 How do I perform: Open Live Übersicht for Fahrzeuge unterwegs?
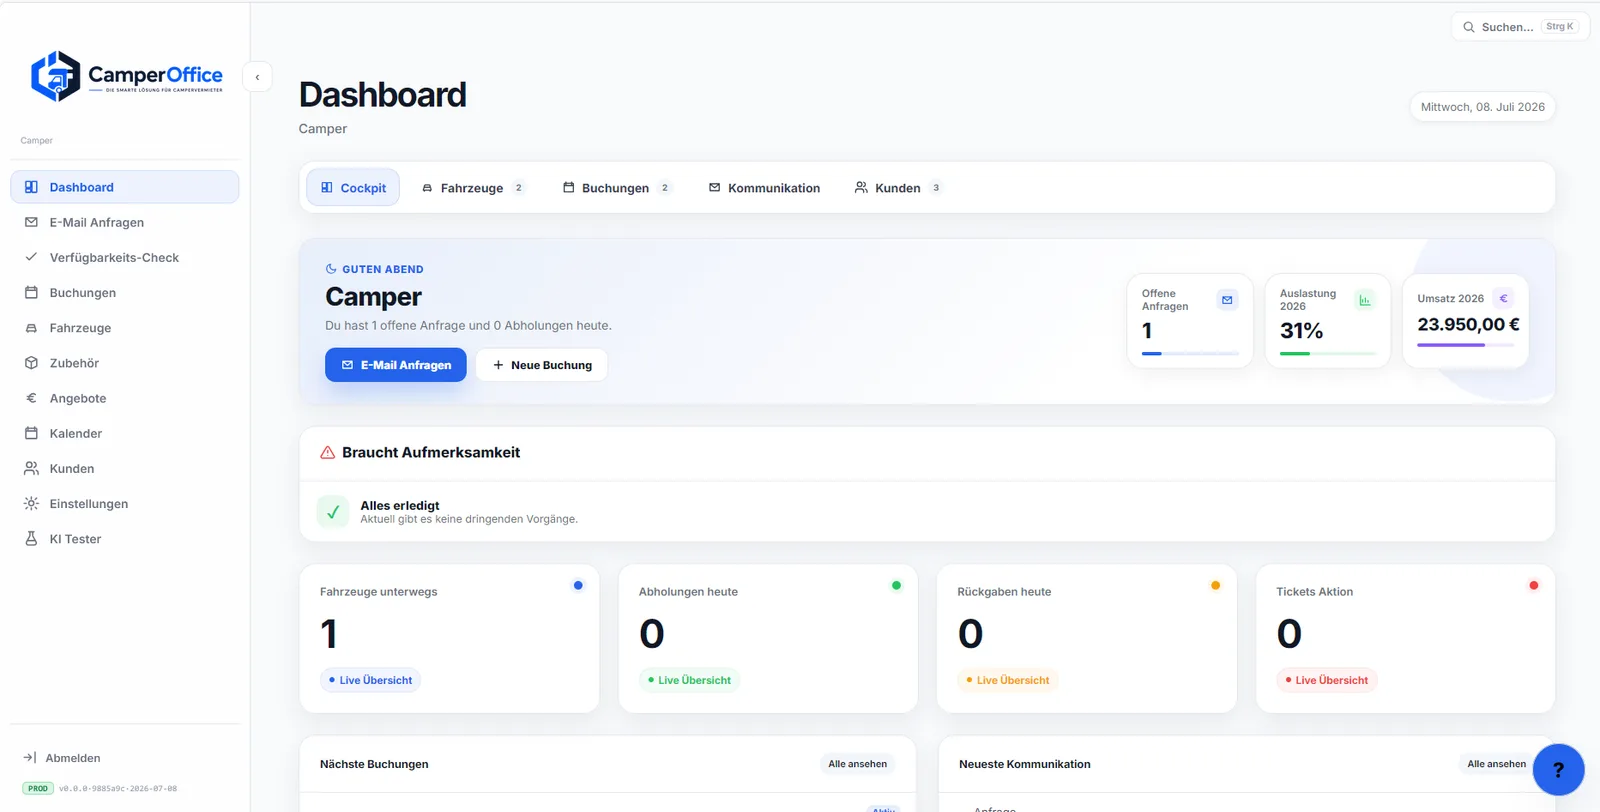click(x=371, y=680)
